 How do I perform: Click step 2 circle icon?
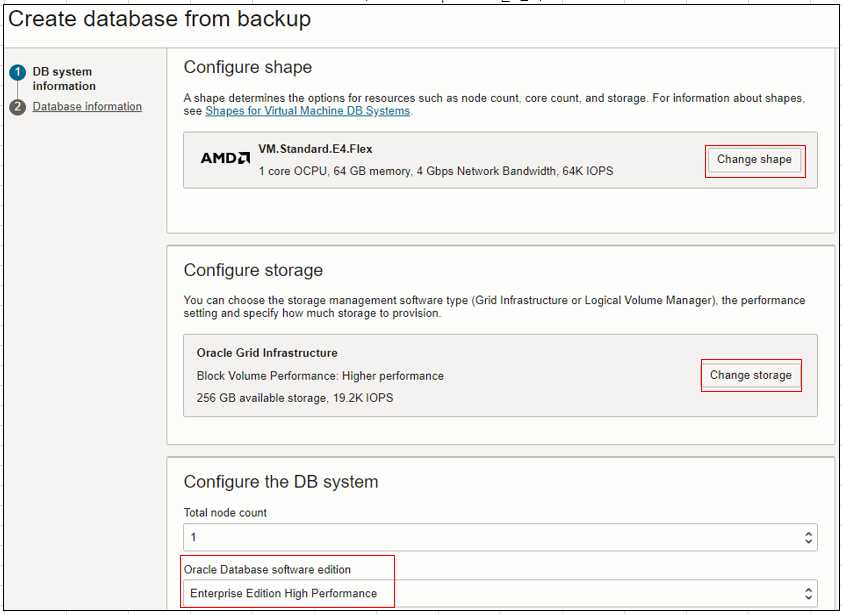(18, 107)
